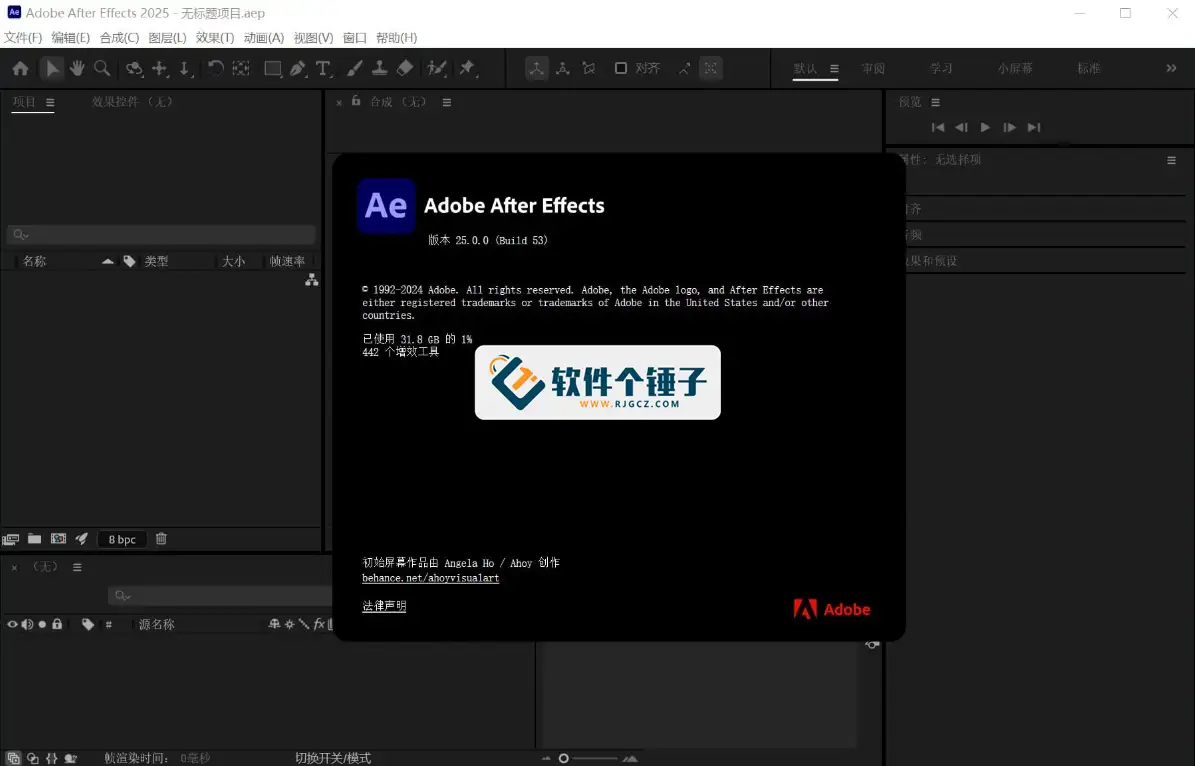This screenshot has height=766, width=1195.
Task: Click the label tag column header in project panel
Action: pos(130,261)
